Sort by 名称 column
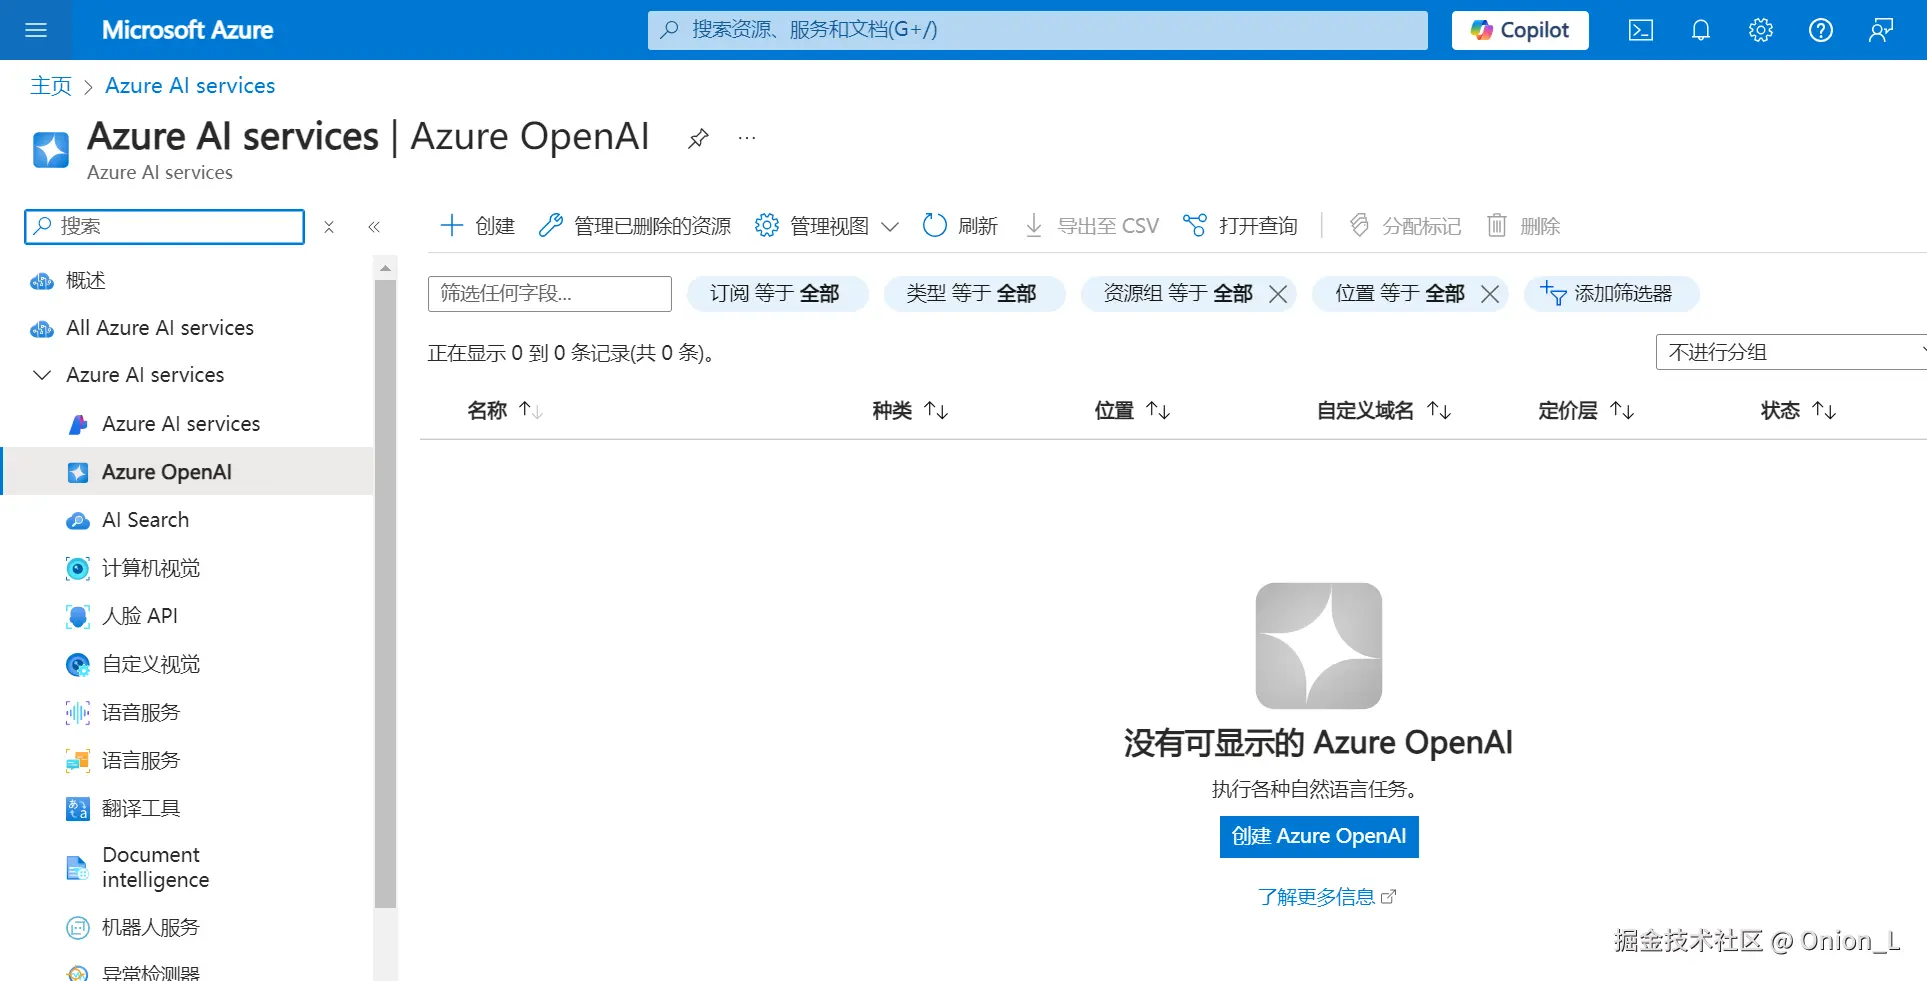Viewport: 1927px width, 981px height. [505, 411]
